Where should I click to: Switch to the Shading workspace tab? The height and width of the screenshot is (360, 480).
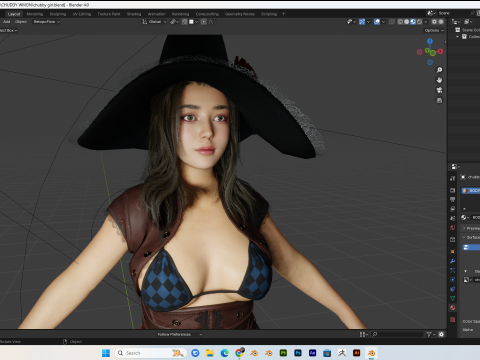pyautogui.click(x=134, y=14)
